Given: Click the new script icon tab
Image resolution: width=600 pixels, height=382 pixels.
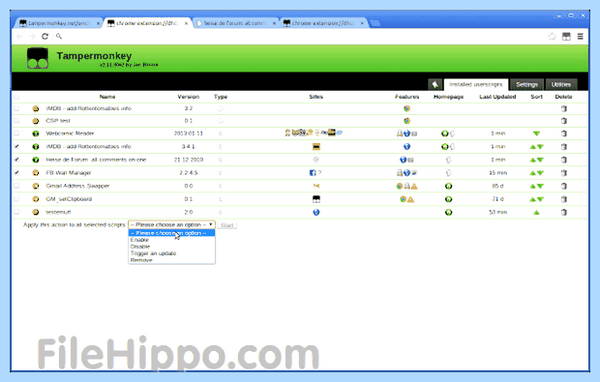Looking at the screenshot, I should (435, 84).
